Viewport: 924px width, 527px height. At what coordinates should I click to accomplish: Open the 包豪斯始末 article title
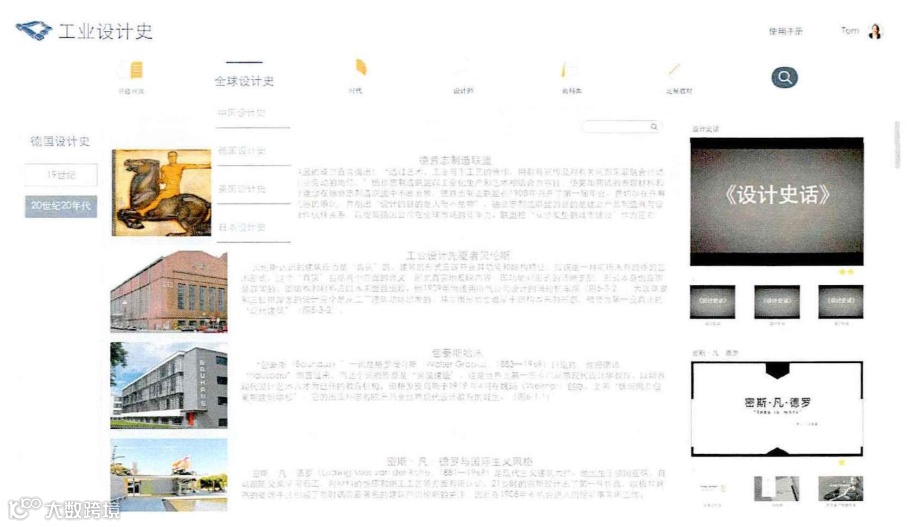[457, 353]
